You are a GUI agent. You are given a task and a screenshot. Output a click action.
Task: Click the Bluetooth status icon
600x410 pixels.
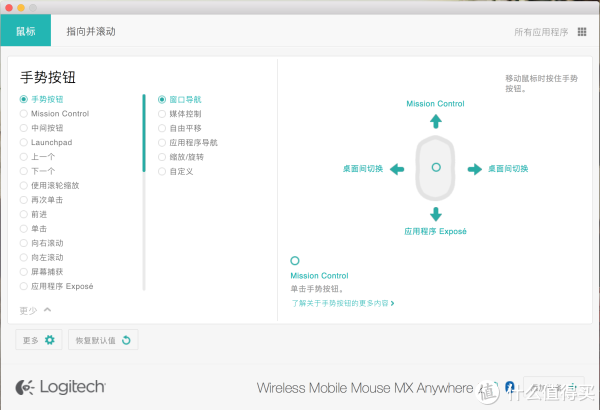click(x=509, y=387)
